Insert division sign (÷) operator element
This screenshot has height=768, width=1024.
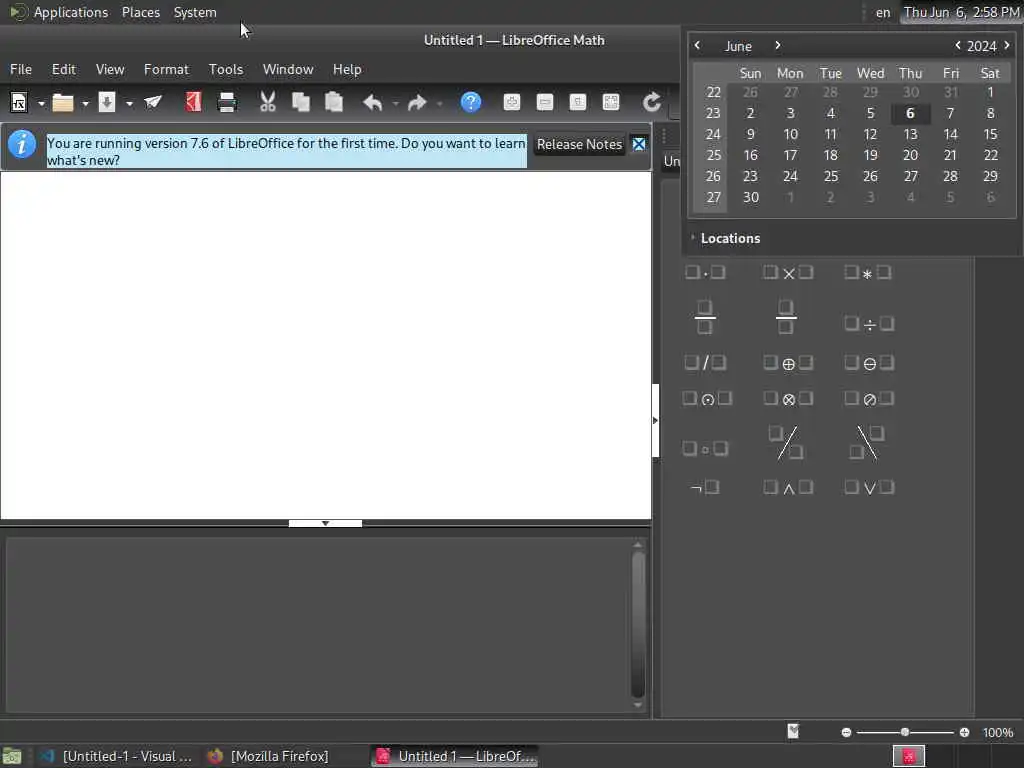point(869,323)
